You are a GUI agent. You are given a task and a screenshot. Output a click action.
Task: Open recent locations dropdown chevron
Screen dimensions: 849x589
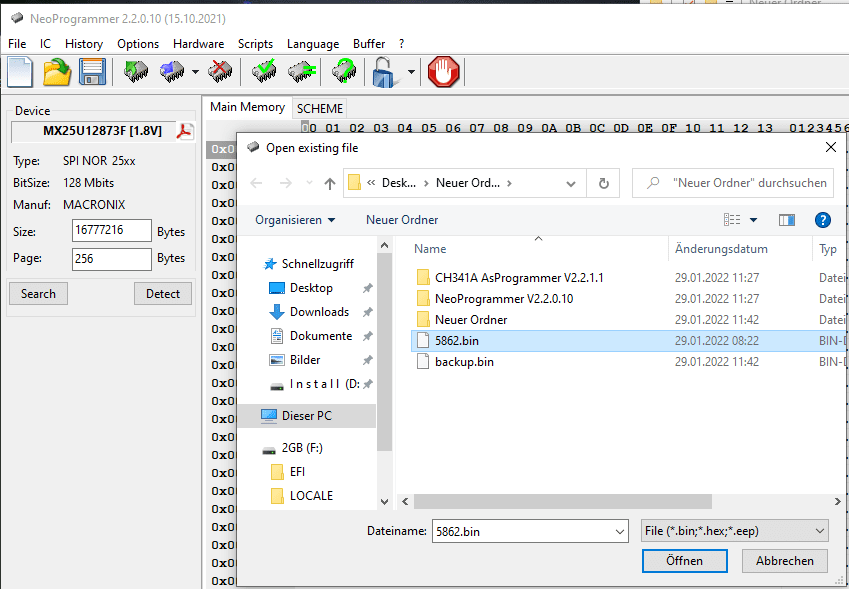[x=309, y=184]
